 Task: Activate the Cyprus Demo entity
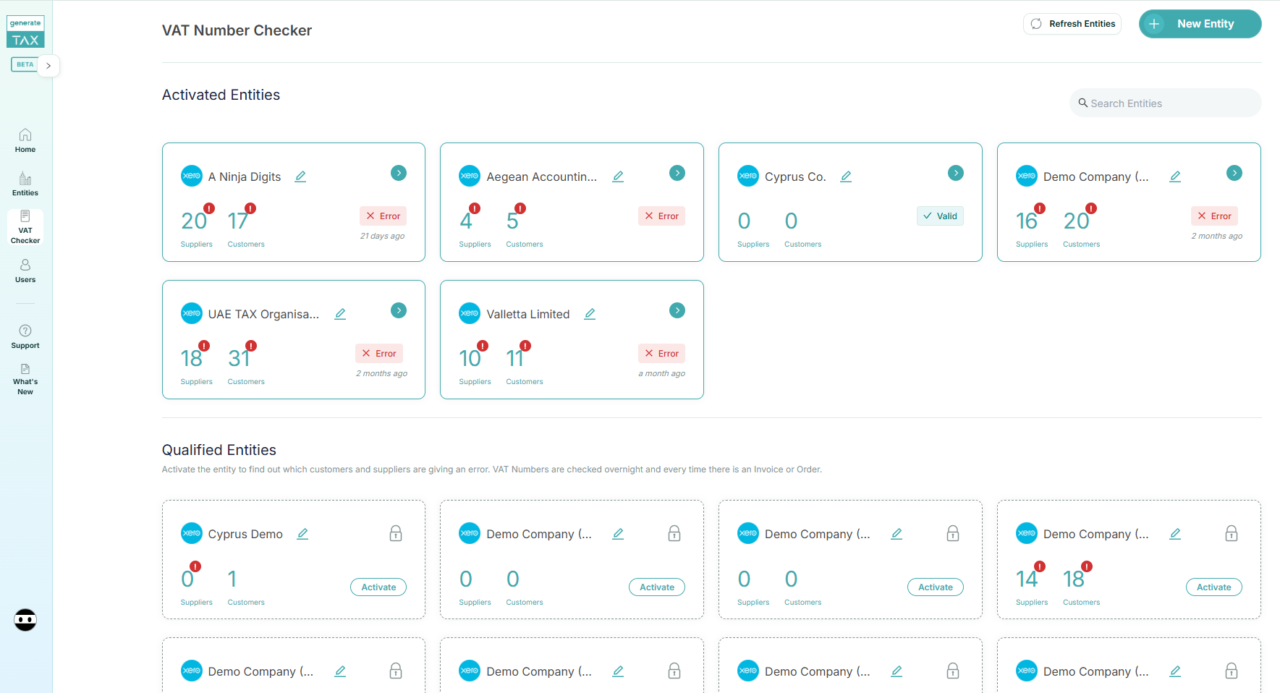tap(378, 587)
